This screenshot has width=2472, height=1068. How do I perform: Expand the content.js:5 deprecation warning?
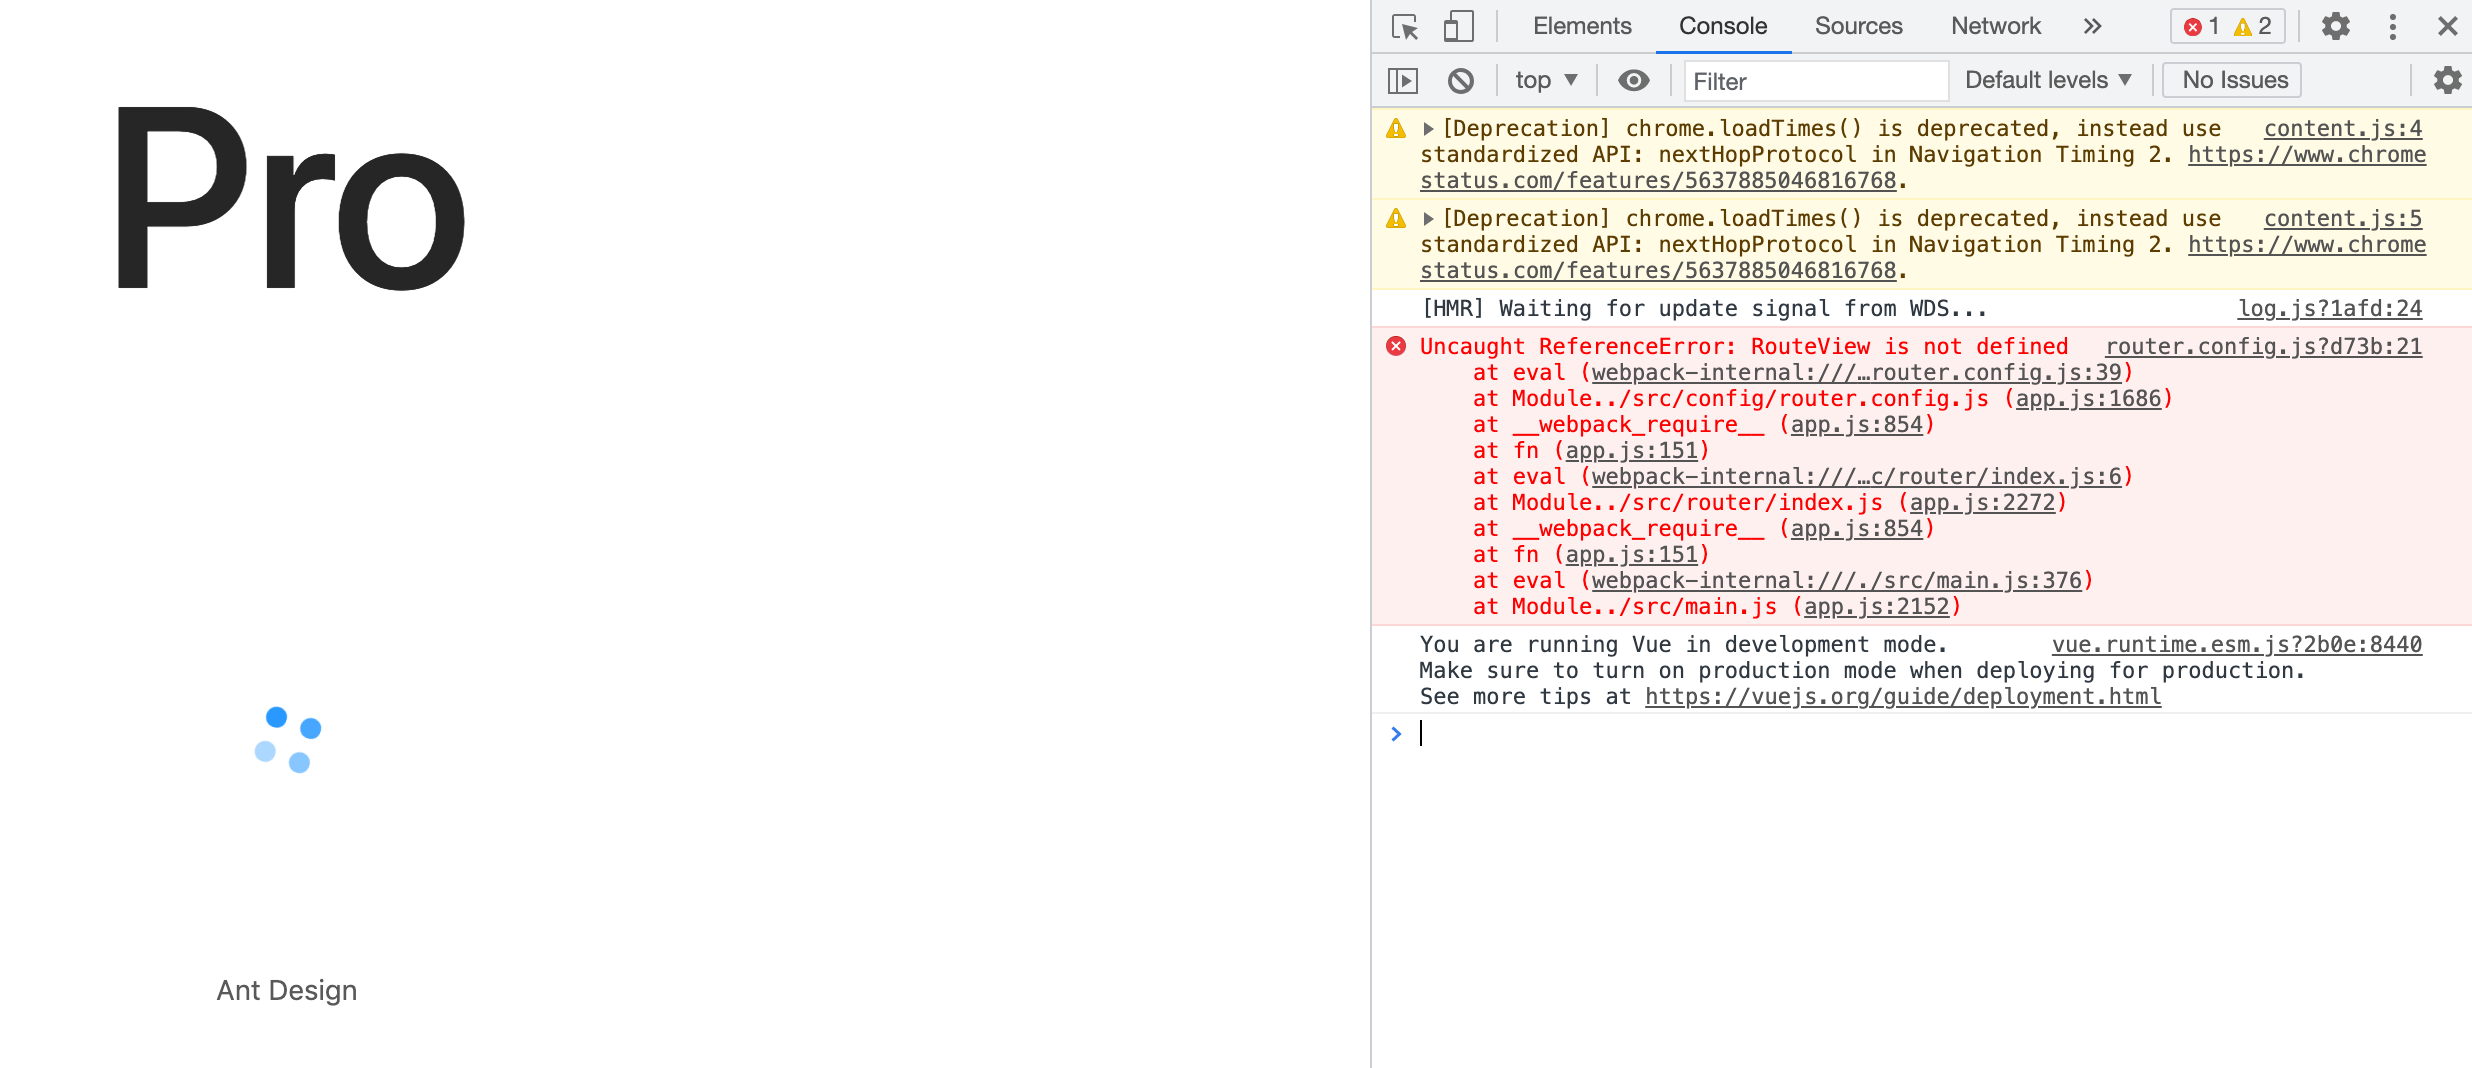tap(1428, 219)
